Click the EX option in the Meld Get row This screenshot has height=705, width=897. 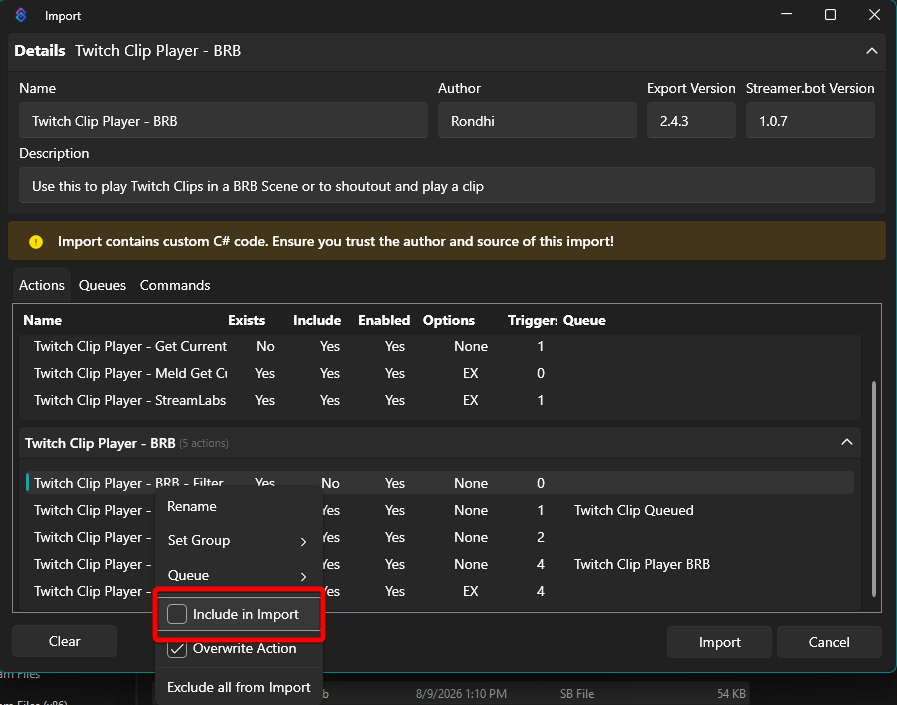(470, 373)
